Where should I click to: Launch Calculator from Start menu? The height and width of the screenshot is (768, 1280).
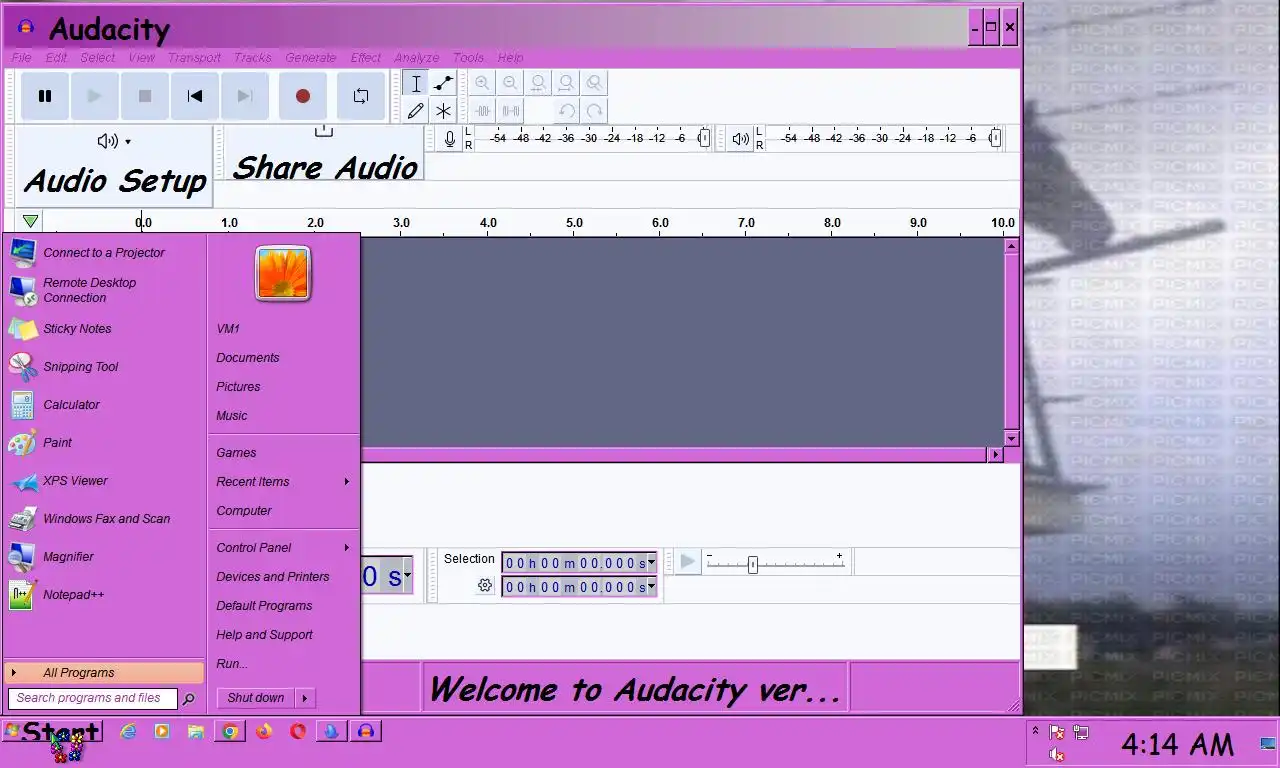(x=104, y=405)
